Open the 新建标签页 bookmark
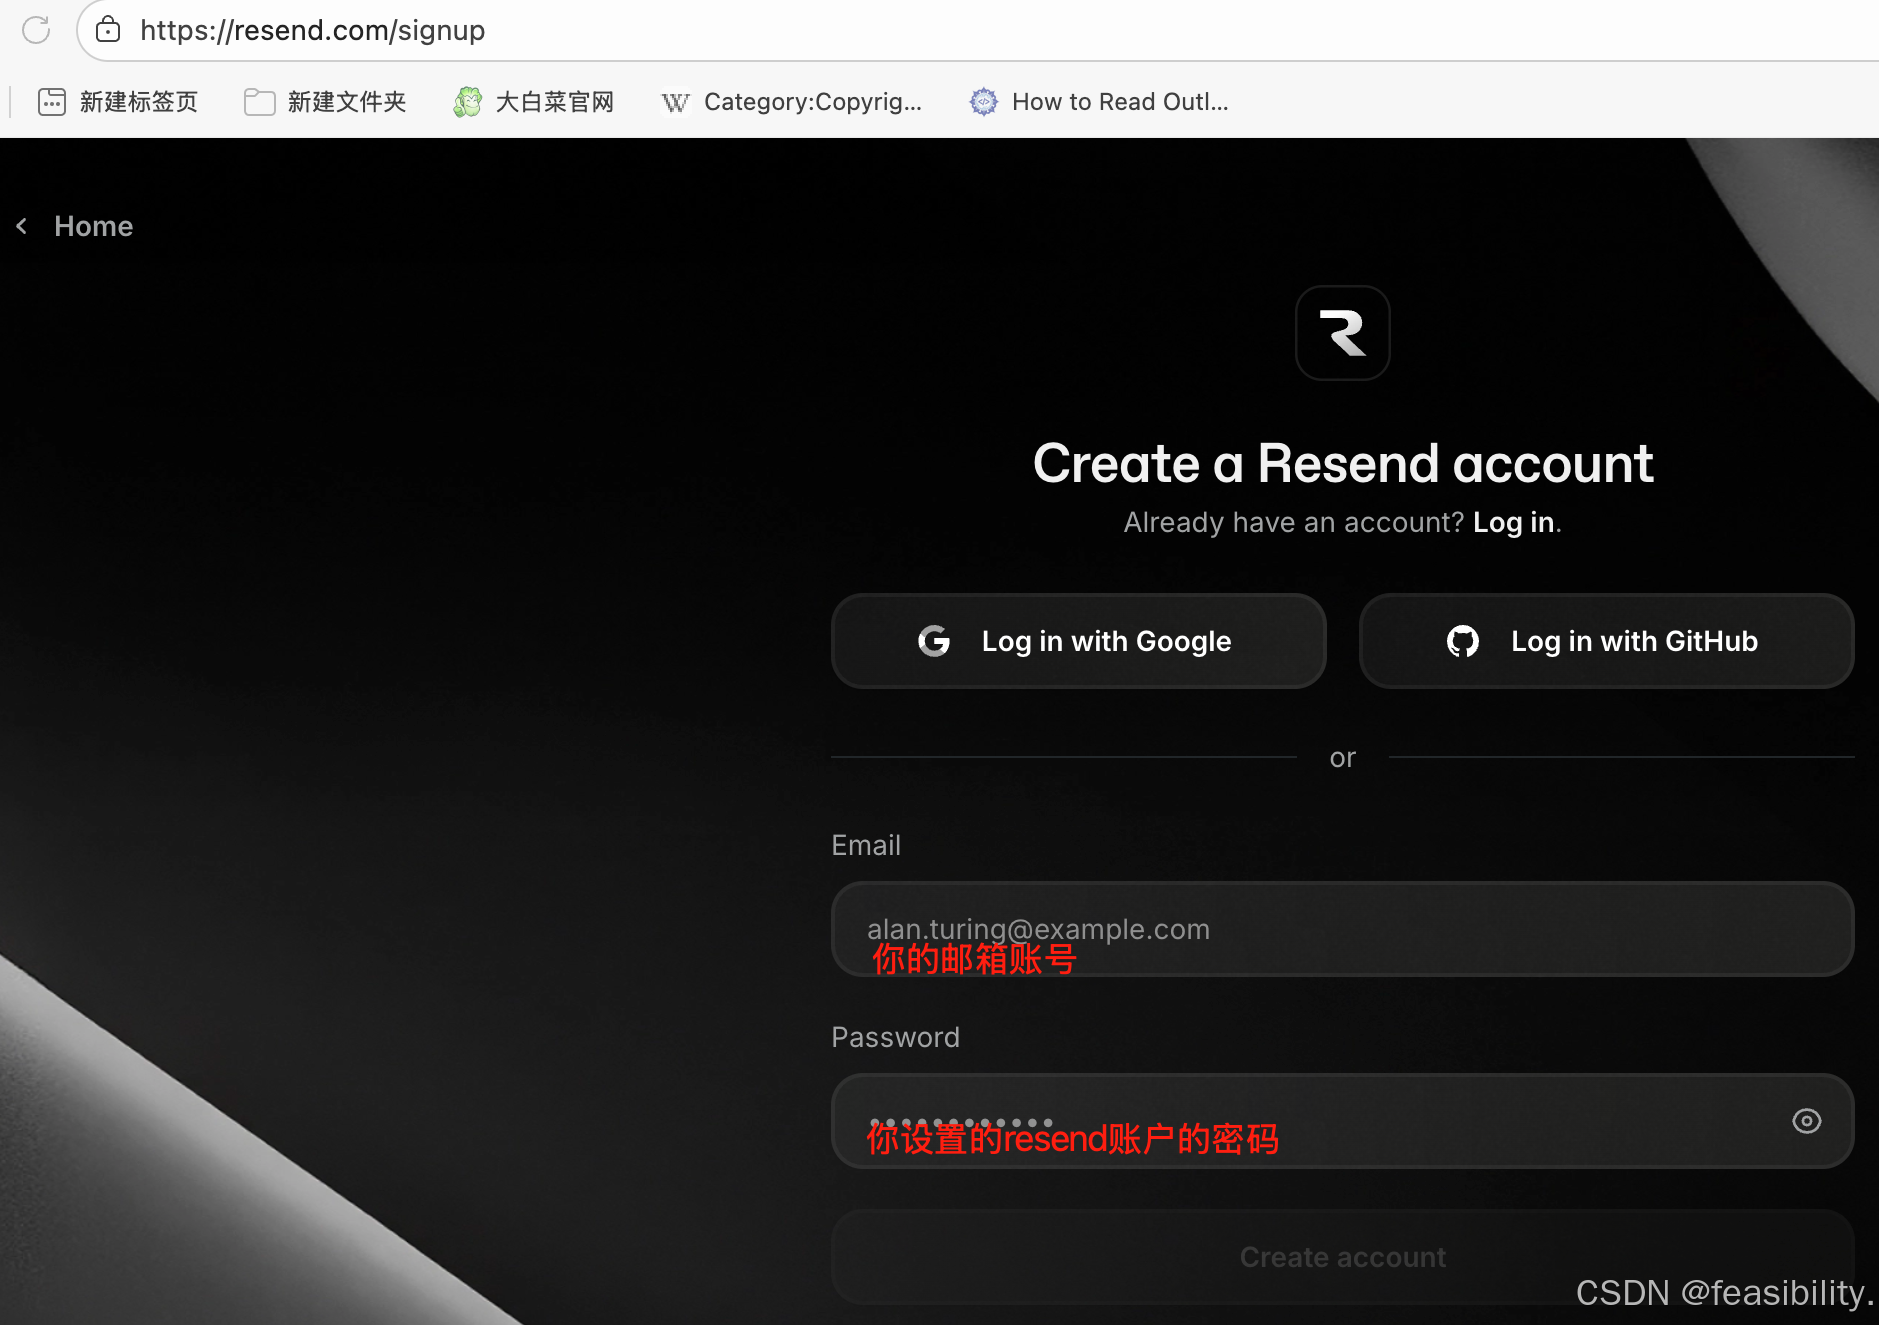1880x1326 pixels. tap(118, 102)
